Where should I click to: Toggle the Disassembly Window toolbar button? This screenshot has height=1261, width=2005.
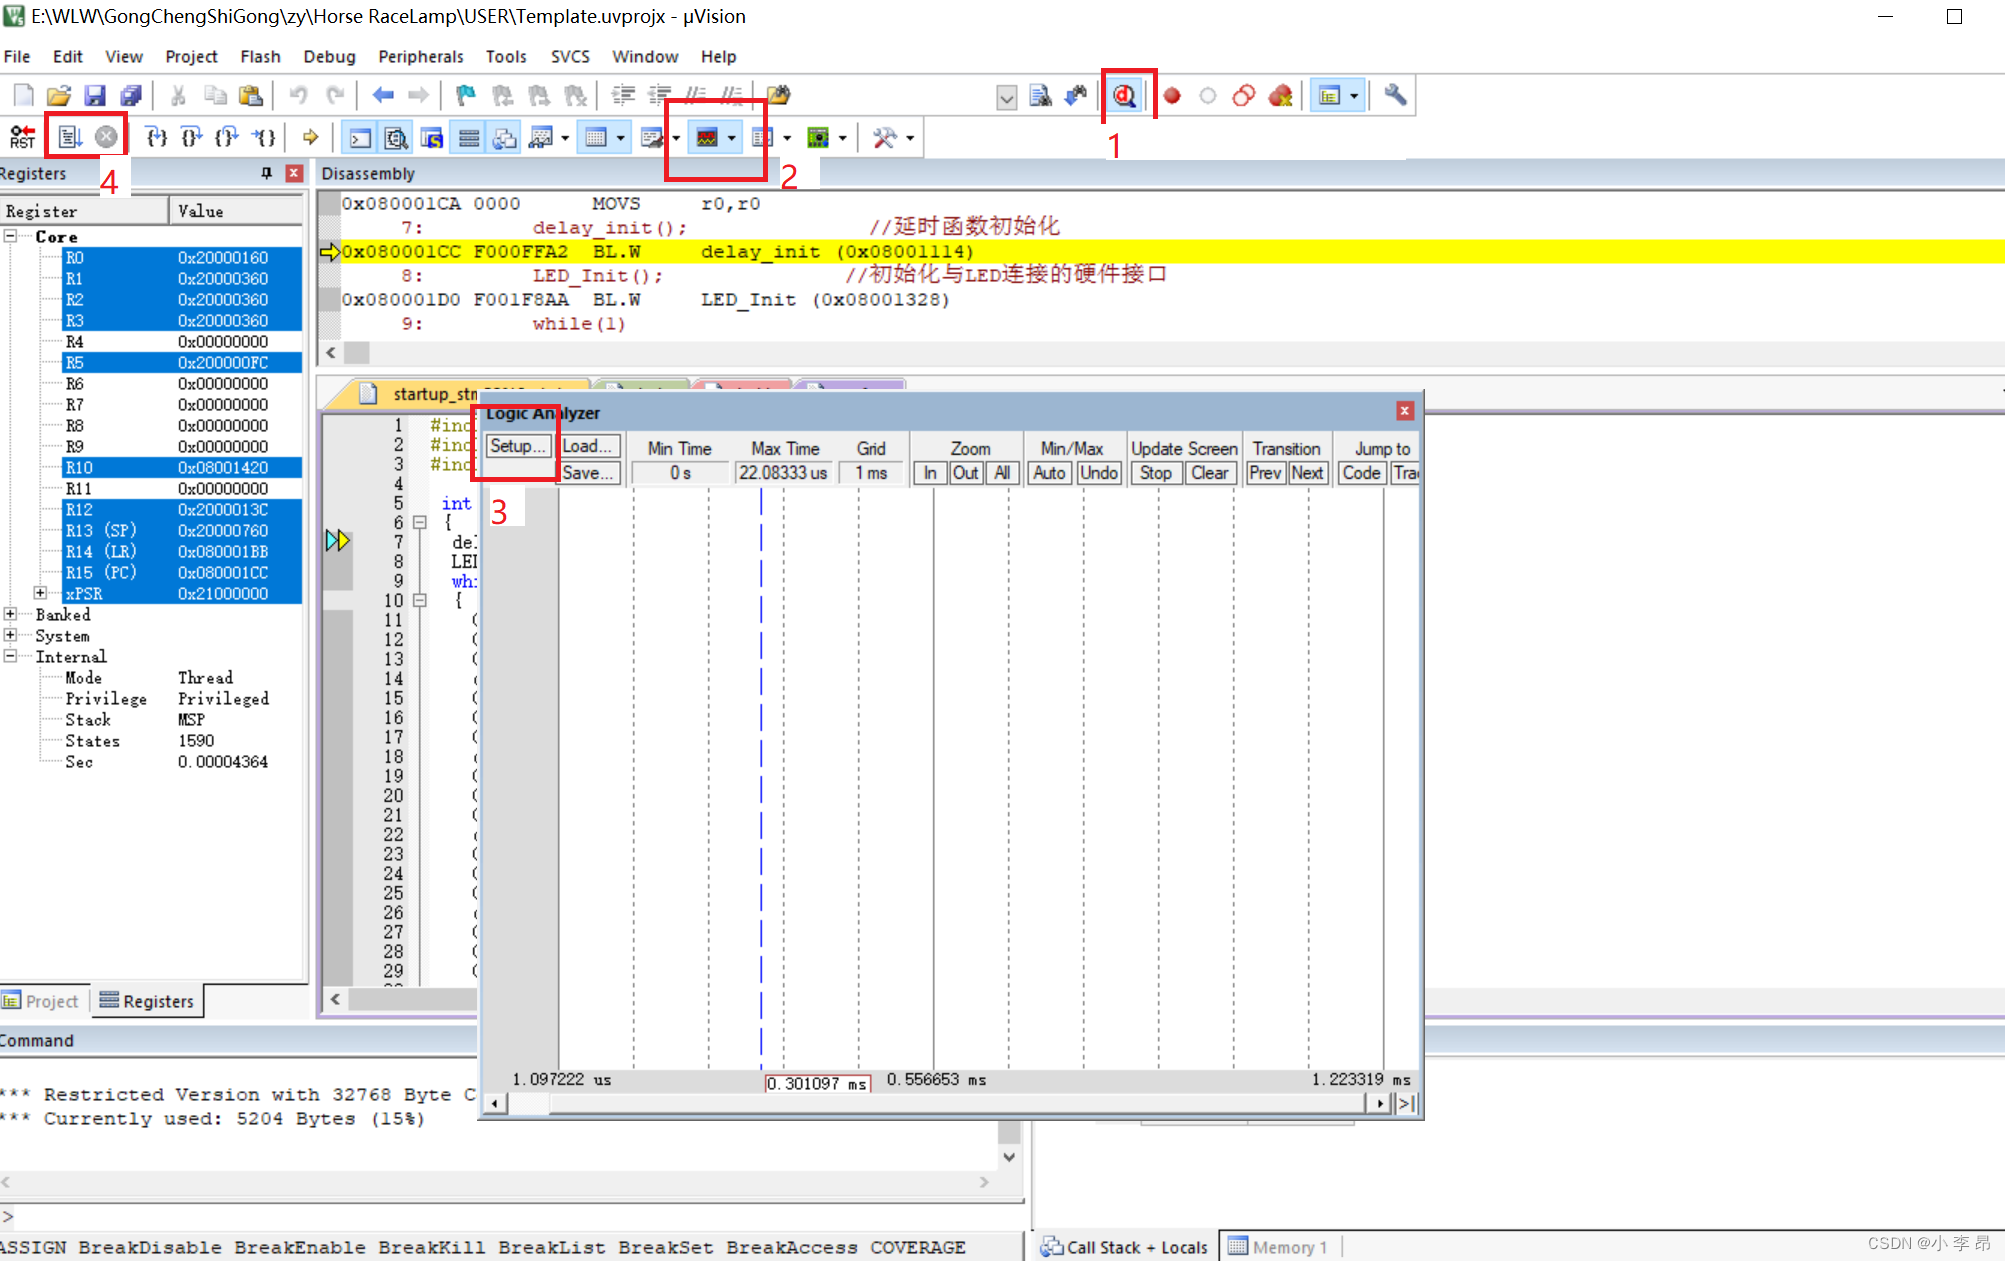(x=396, y=138)
